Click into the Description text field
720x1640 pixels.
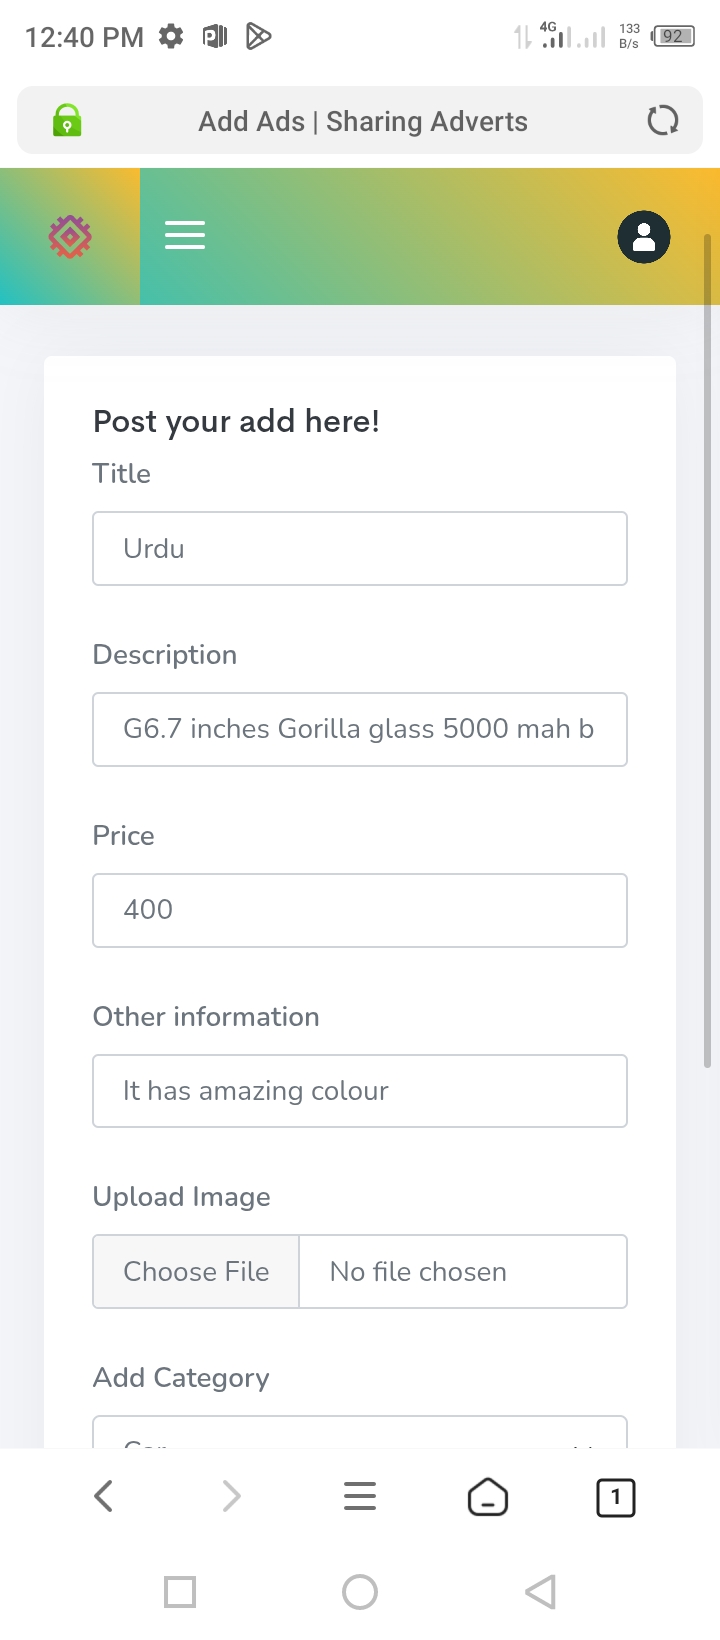coord(360,730)
